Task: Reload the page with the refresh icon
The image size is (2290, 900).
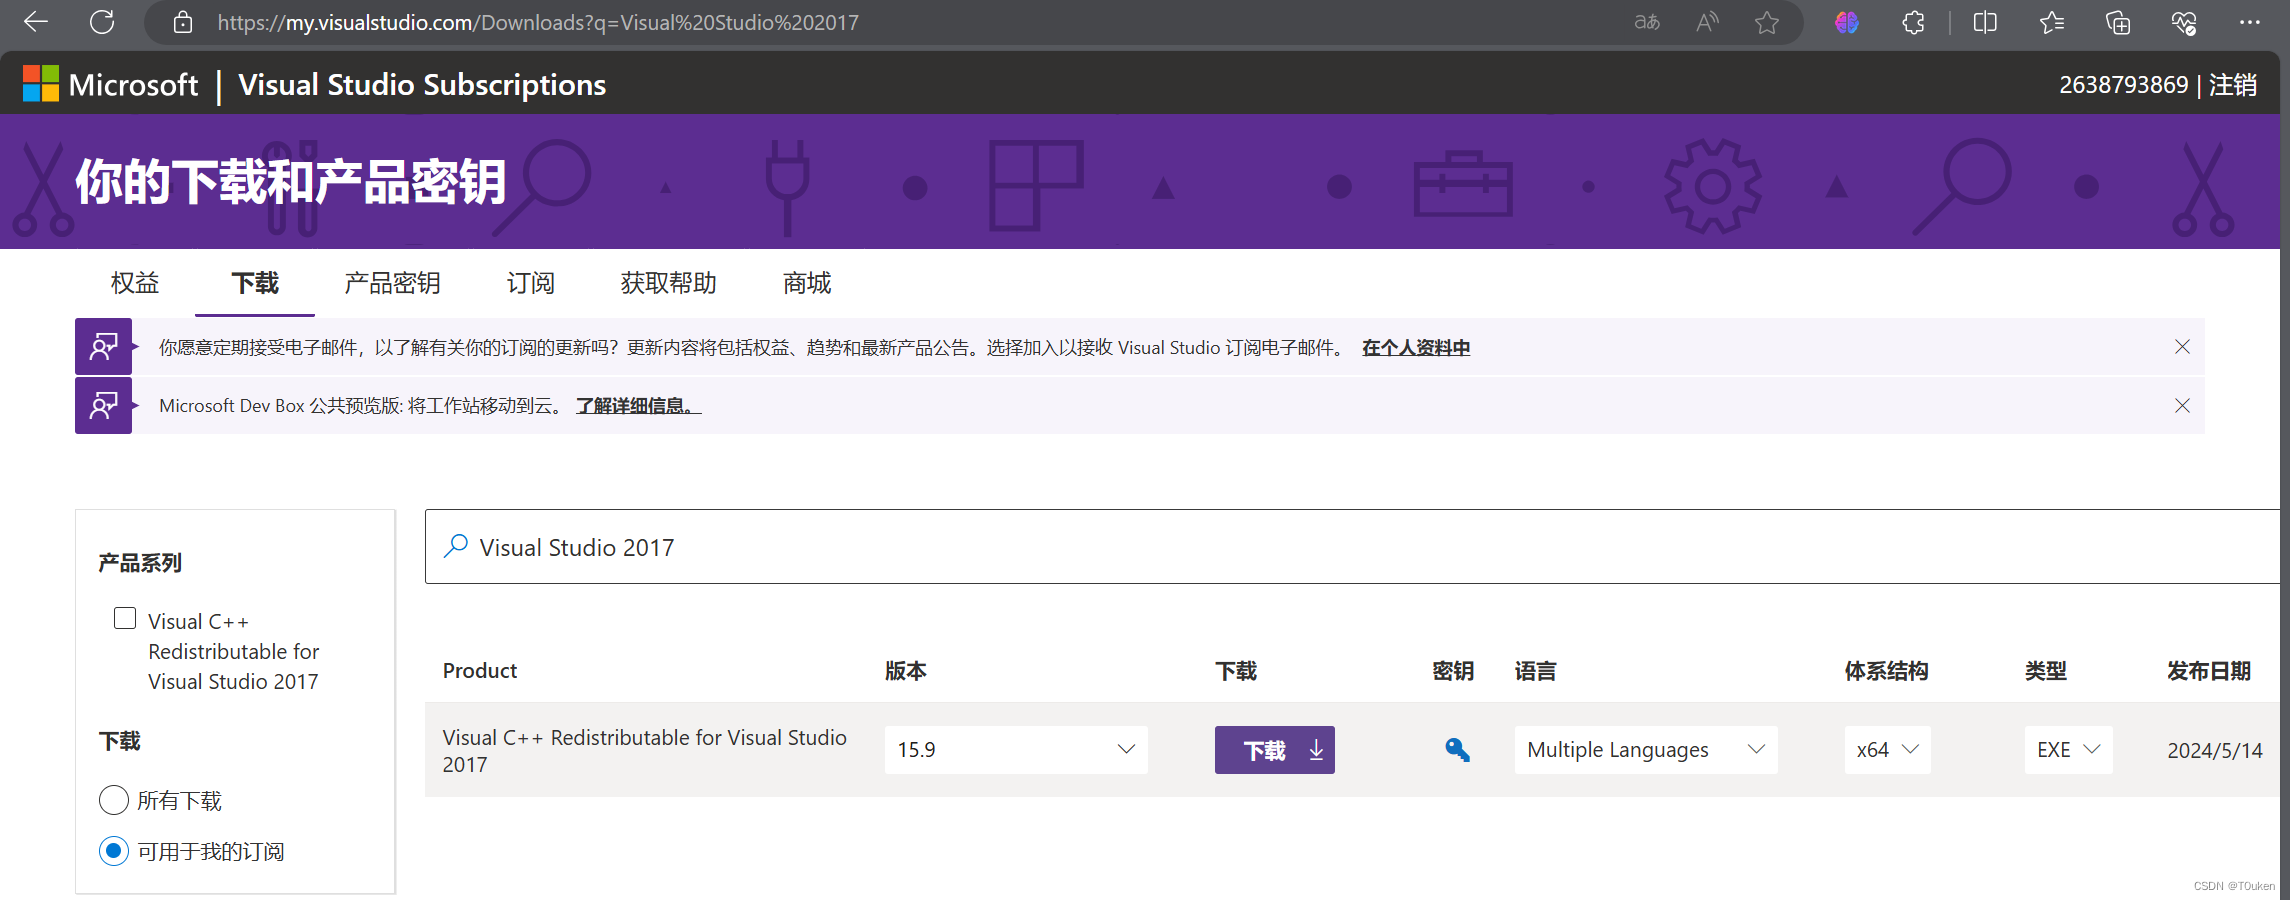Action: [x=102, y=22]
